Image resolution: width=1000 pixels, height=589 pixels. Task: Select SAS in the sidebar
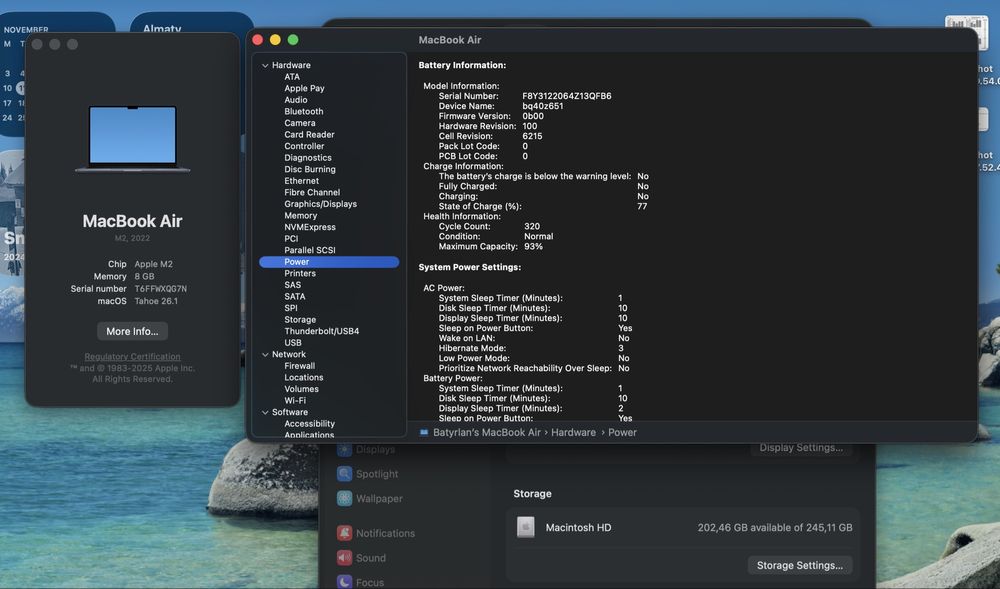pos(293,285)
